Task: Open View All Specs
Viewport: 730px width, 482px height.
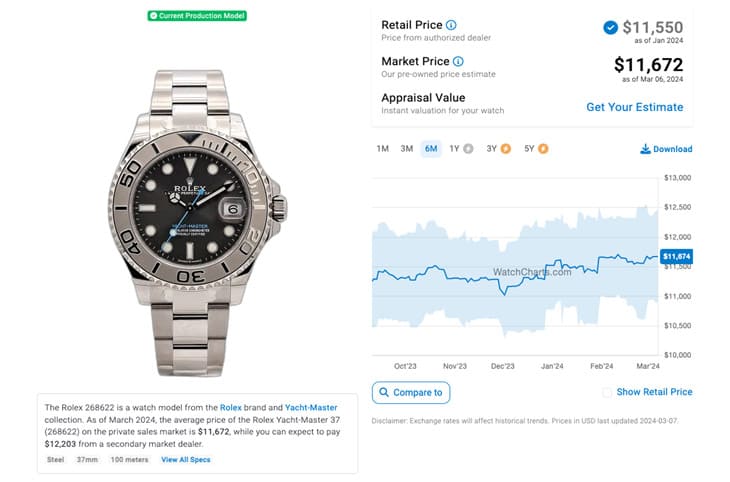Action: (x=186, y=460)
